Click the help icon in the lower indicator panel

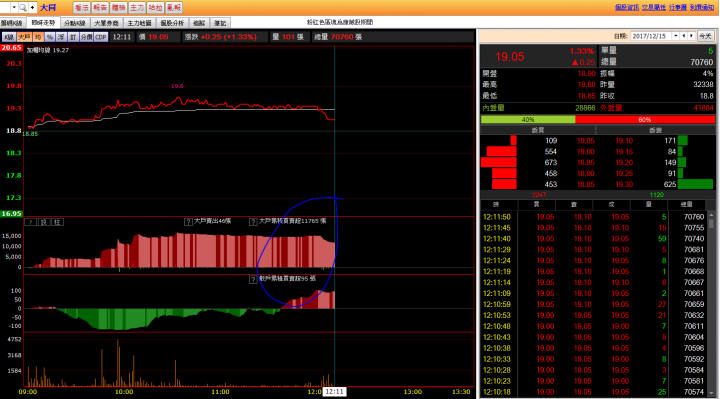click(253, 279)
